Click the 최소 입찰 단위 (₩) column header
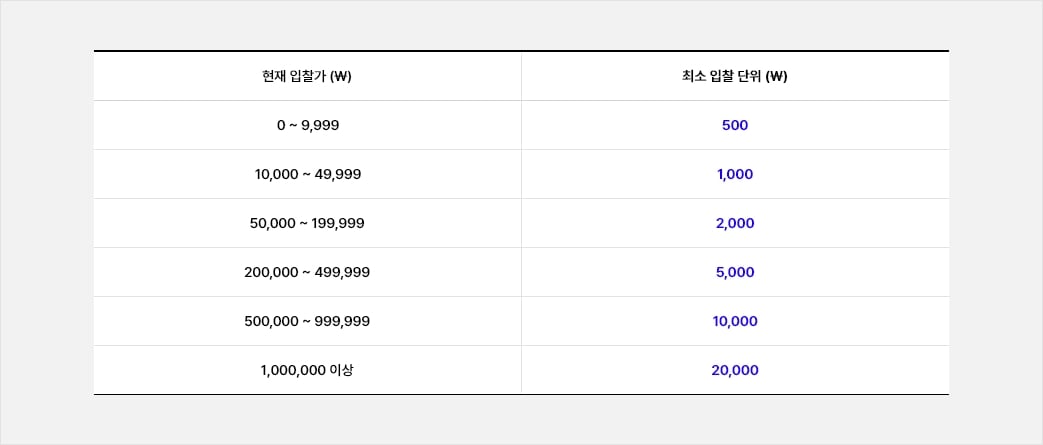 pos(734,77)
